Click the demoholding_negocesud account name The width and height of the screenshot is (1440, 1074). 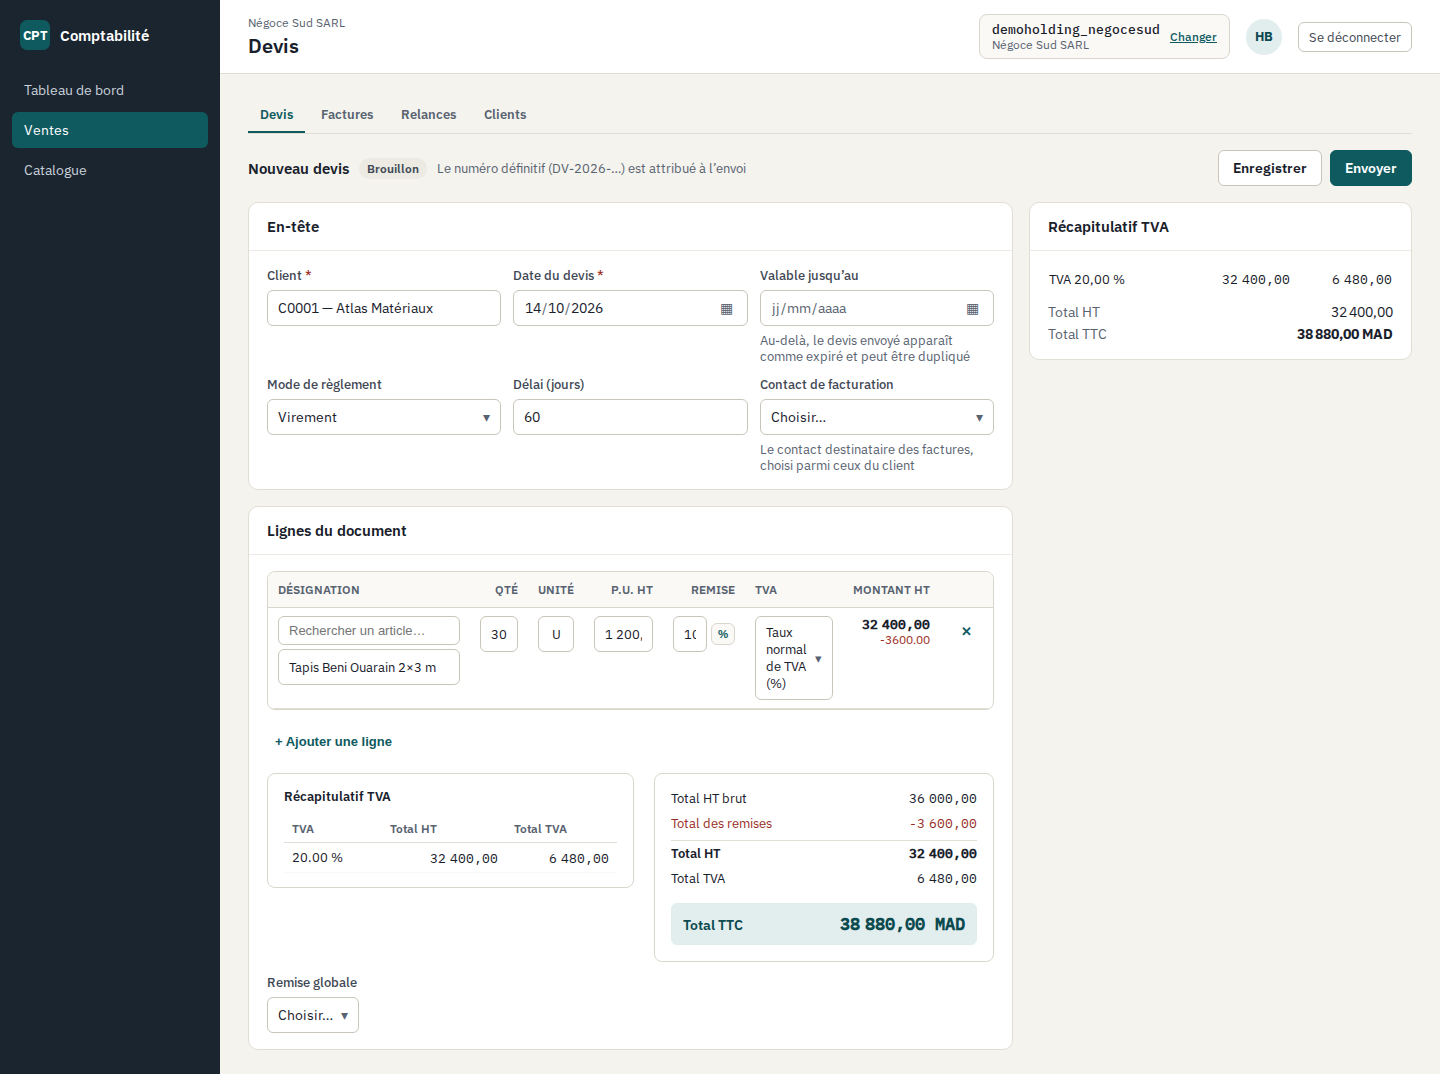[x=1076, y=29]
